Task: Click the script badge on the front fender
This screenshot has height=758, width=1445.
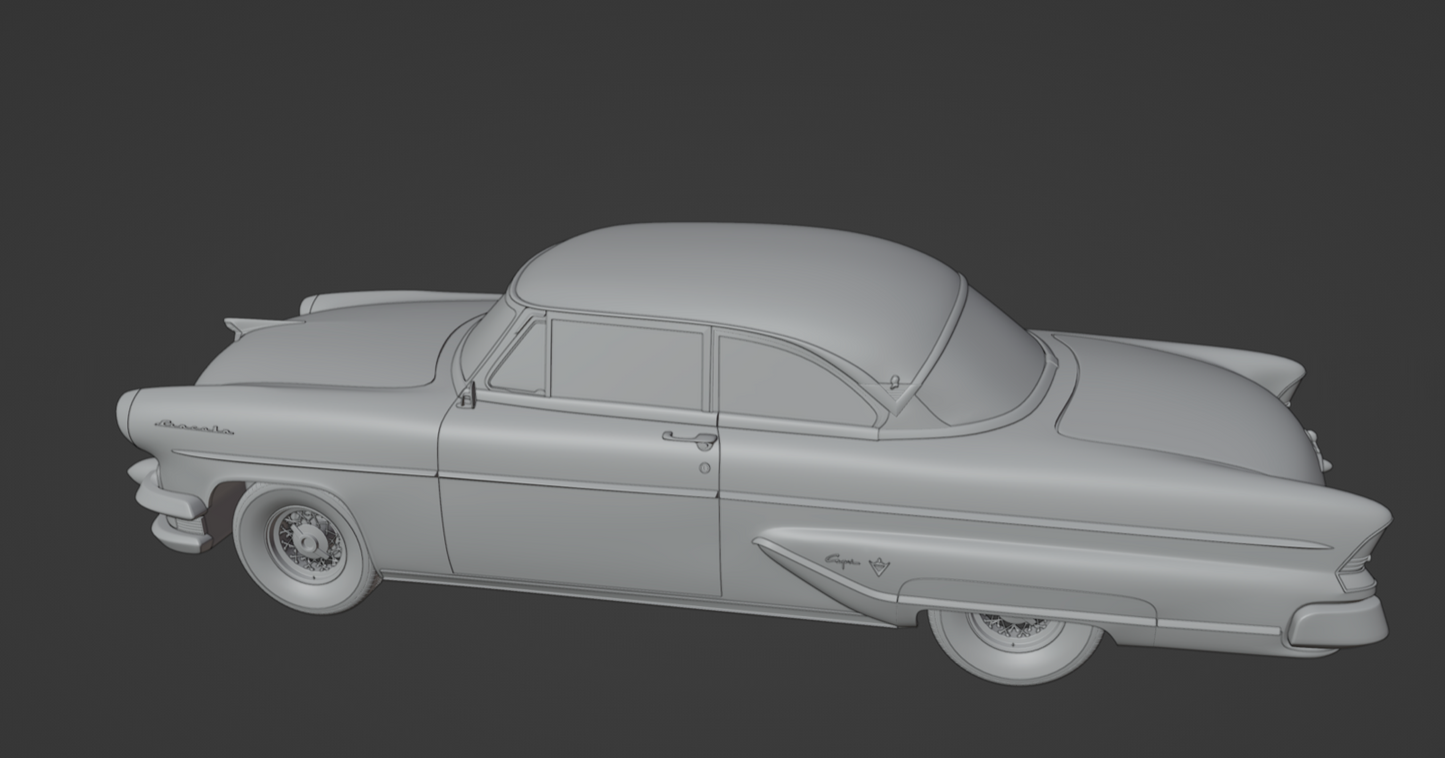Action: pyautogui.click(x=195, y=428)
